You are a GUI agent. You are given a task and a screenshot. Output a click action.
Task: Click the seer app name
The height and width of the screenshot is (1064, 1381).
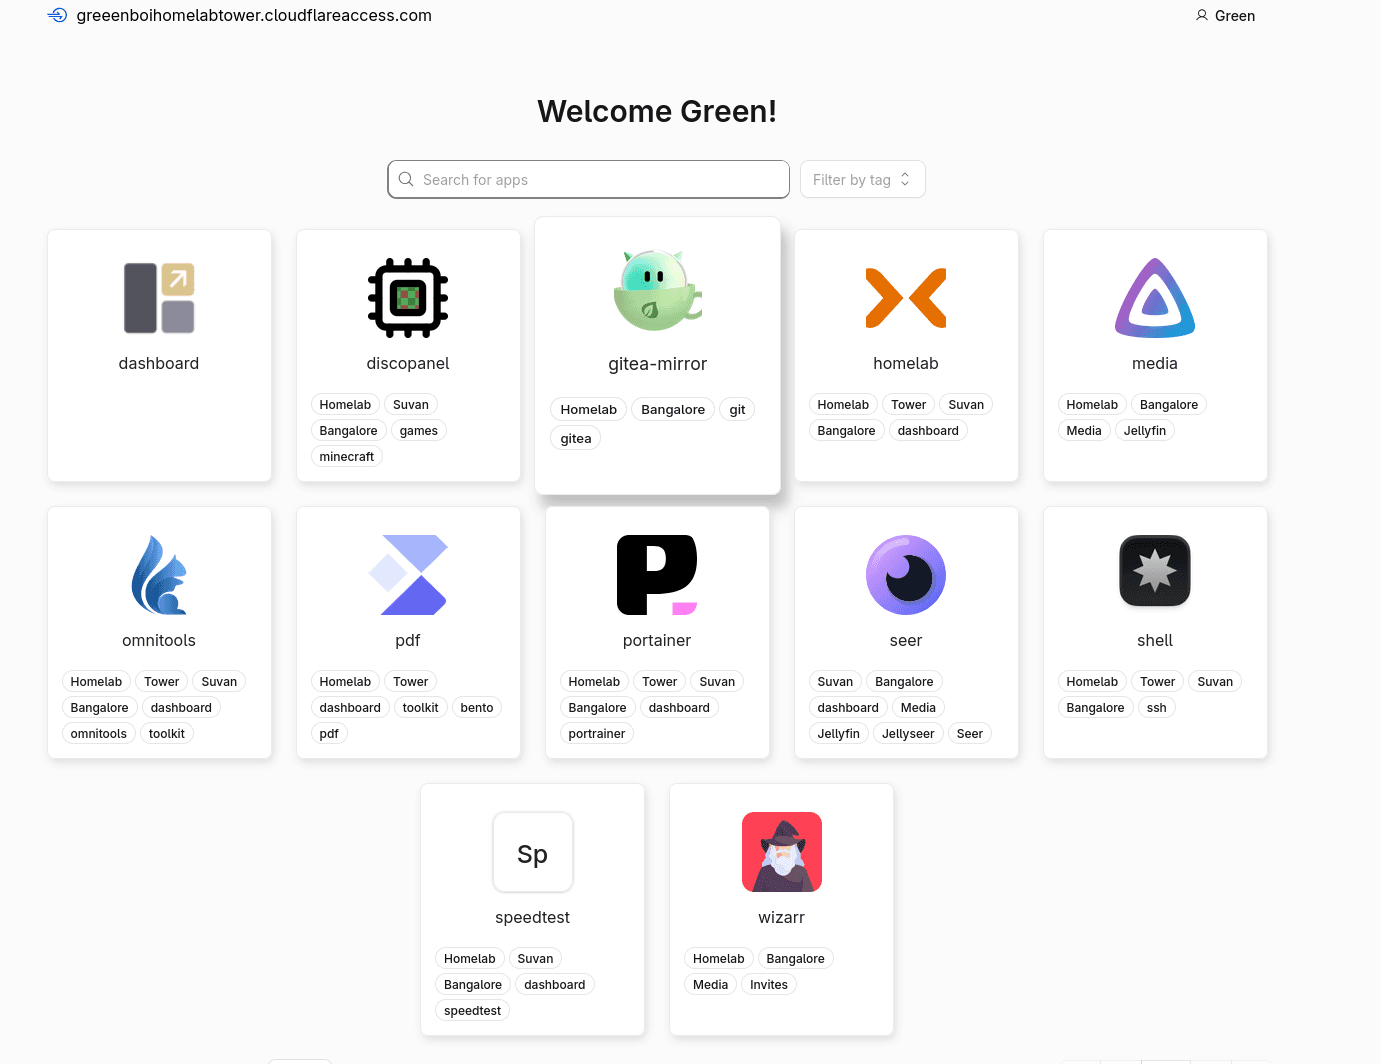click(x=906, y=641)
